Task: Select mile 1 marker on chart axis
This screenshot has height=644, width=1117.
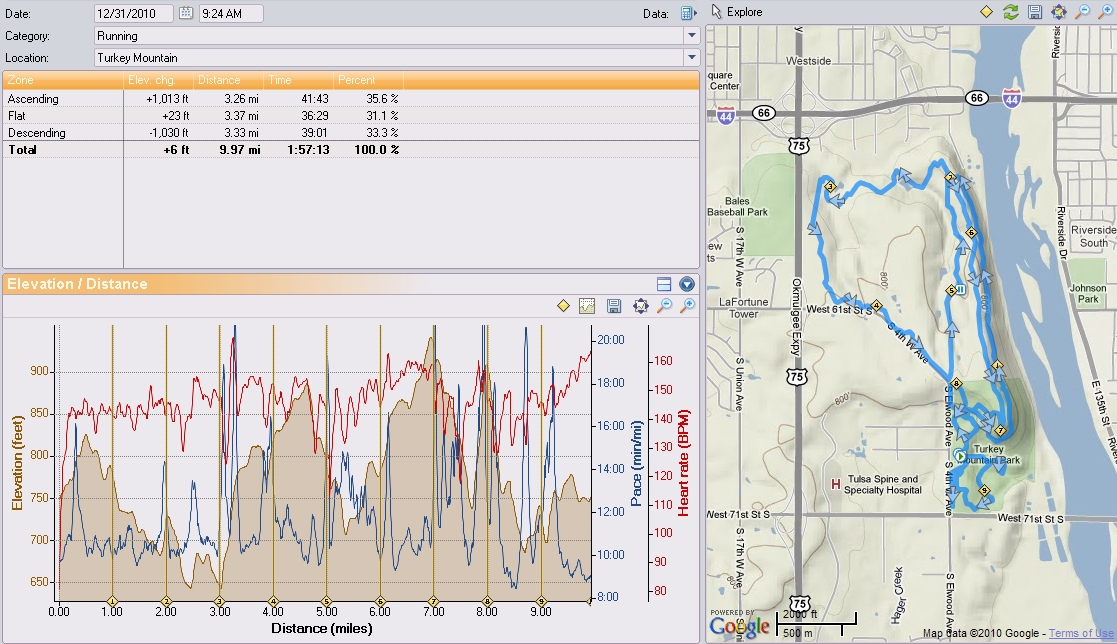Action: pyautogui.click(x=112, y=601)
